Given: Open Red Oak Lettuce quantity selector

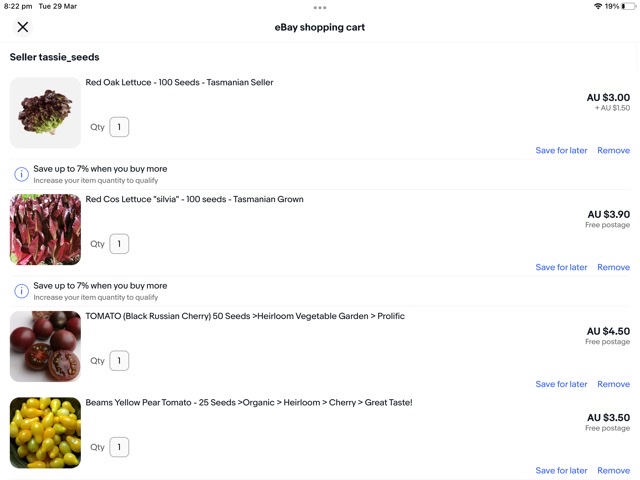Looking at the screenshot, I should [x=119, y=127].
